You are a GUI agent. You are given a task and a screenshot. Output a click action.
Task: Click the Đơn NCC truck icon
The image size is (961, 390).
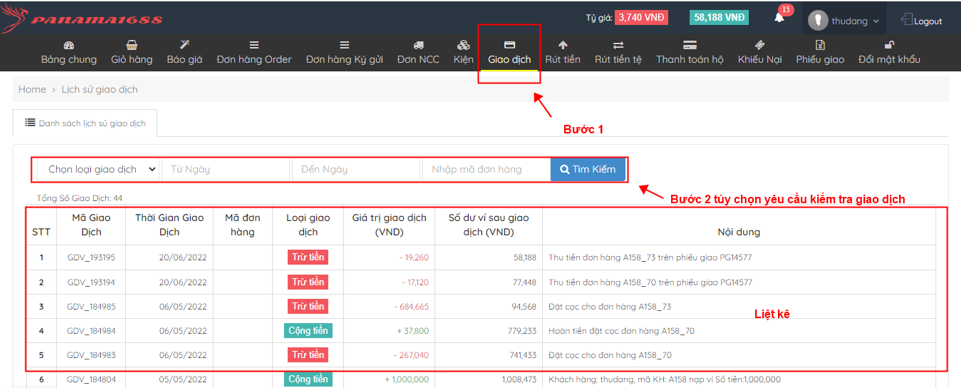click(x=419, y=45)
